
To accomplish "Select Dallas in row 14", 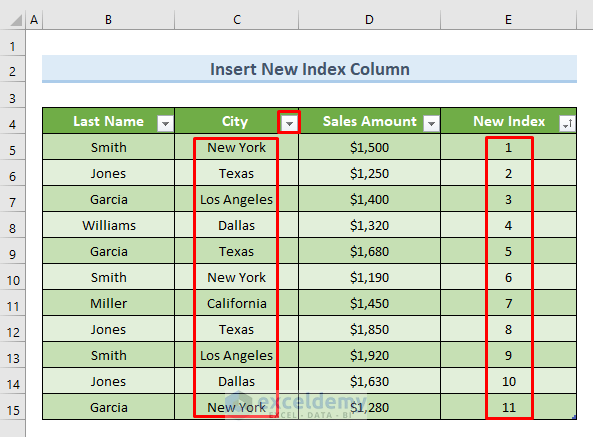I will coord(237,381).
